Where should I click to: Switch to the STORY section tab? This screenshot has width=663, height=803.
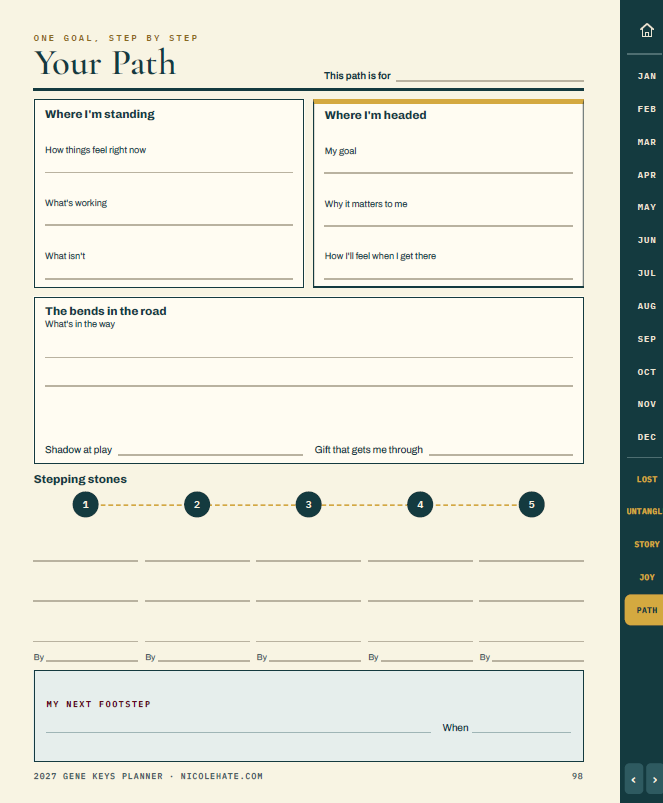647,544
